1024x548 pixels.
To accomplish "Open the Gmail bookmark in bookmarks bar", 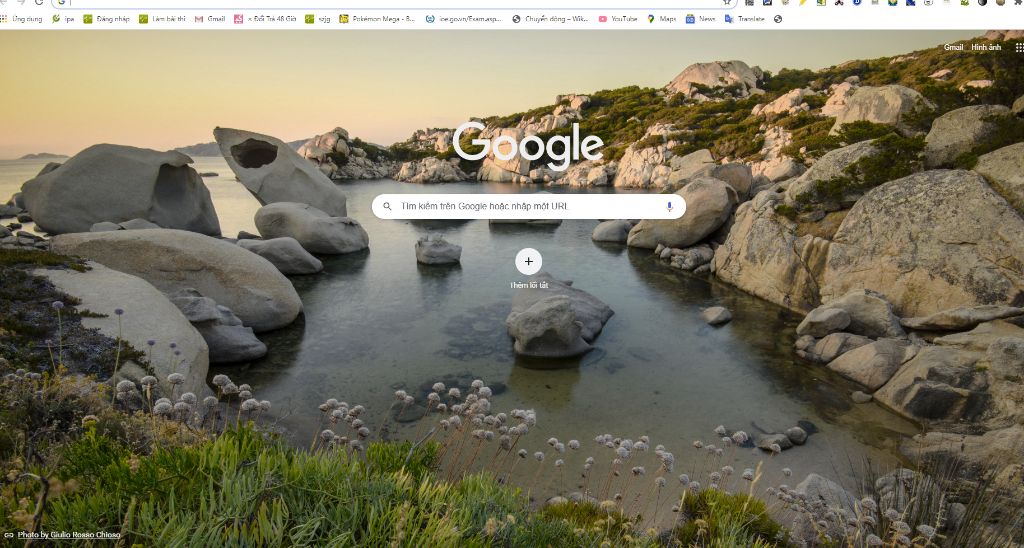I will (x=210, y=19).
